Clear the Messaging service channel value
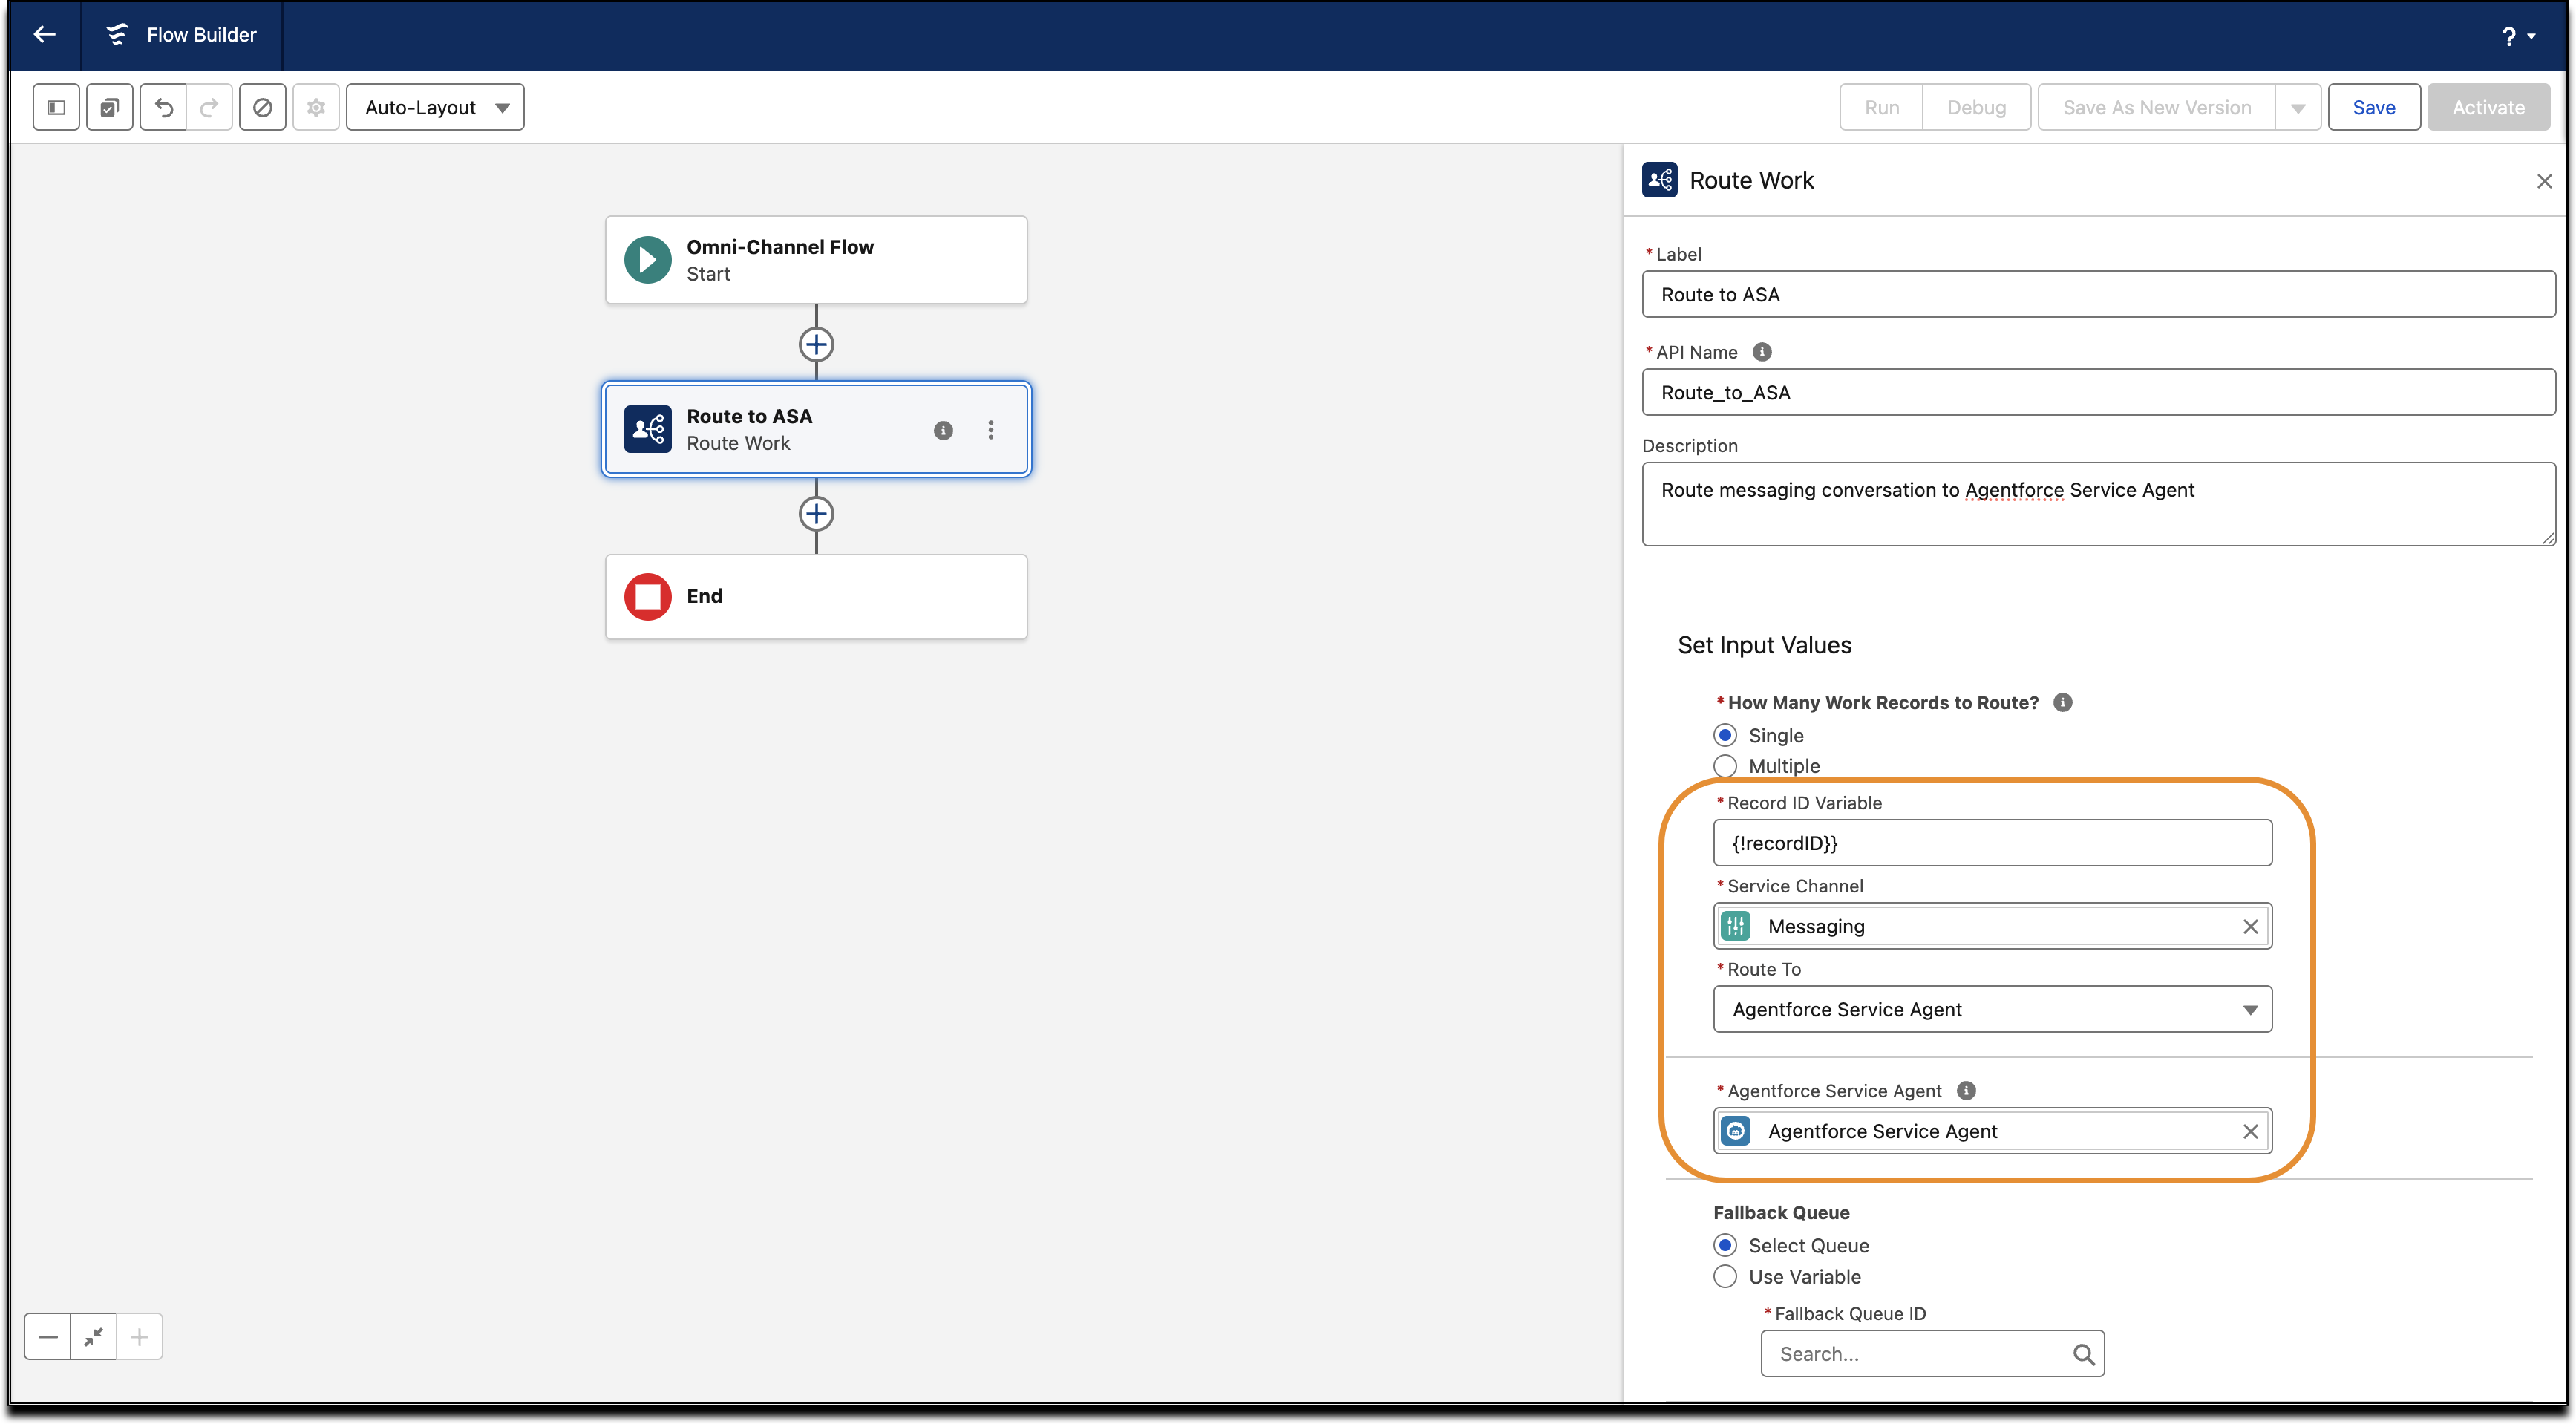2576x1424 pixels. [2250, 926]
